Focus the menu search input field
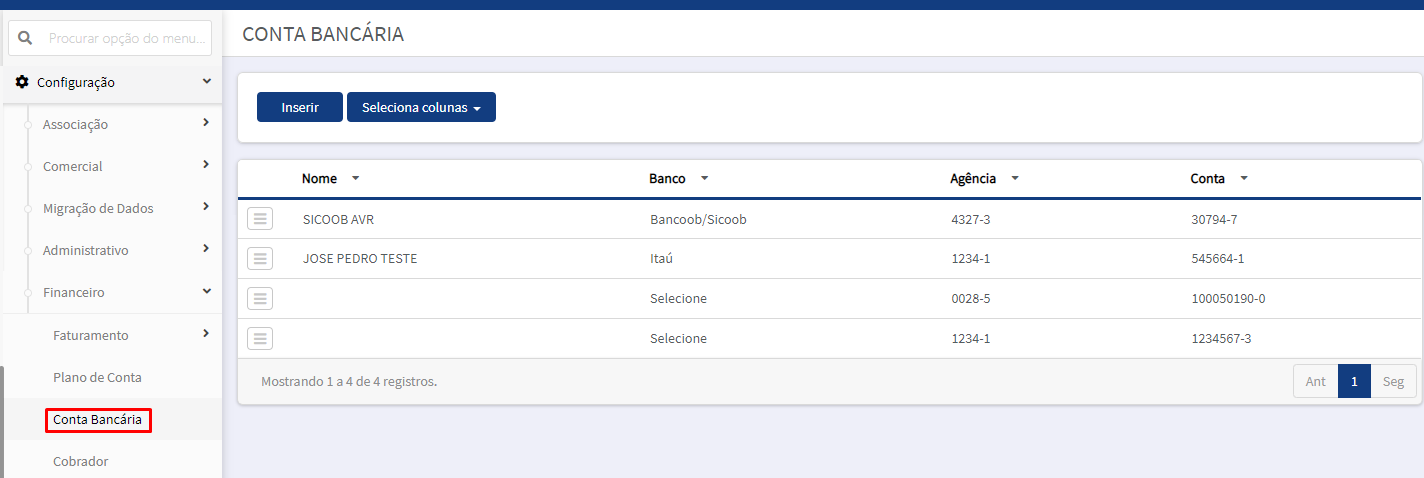 point(110,38)
